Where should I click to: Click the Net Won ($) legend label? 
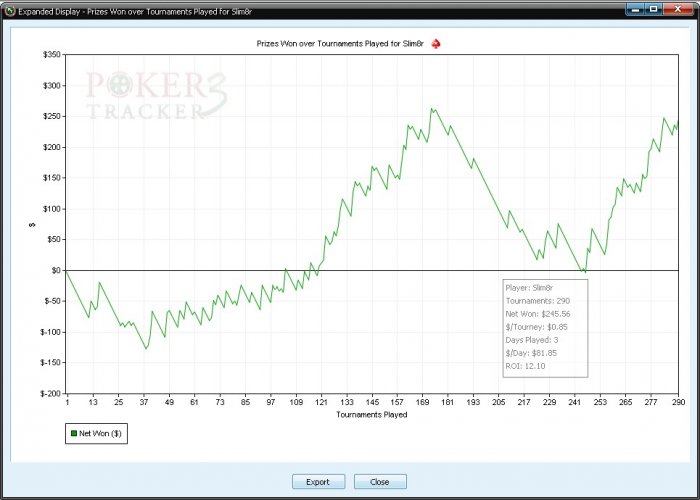100,433
